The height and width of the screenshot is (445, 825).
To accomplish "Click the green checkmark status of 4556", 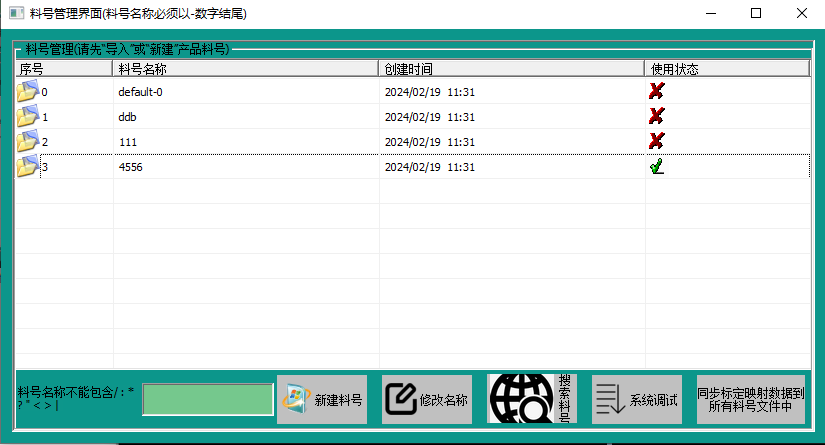I will [656, 167].
